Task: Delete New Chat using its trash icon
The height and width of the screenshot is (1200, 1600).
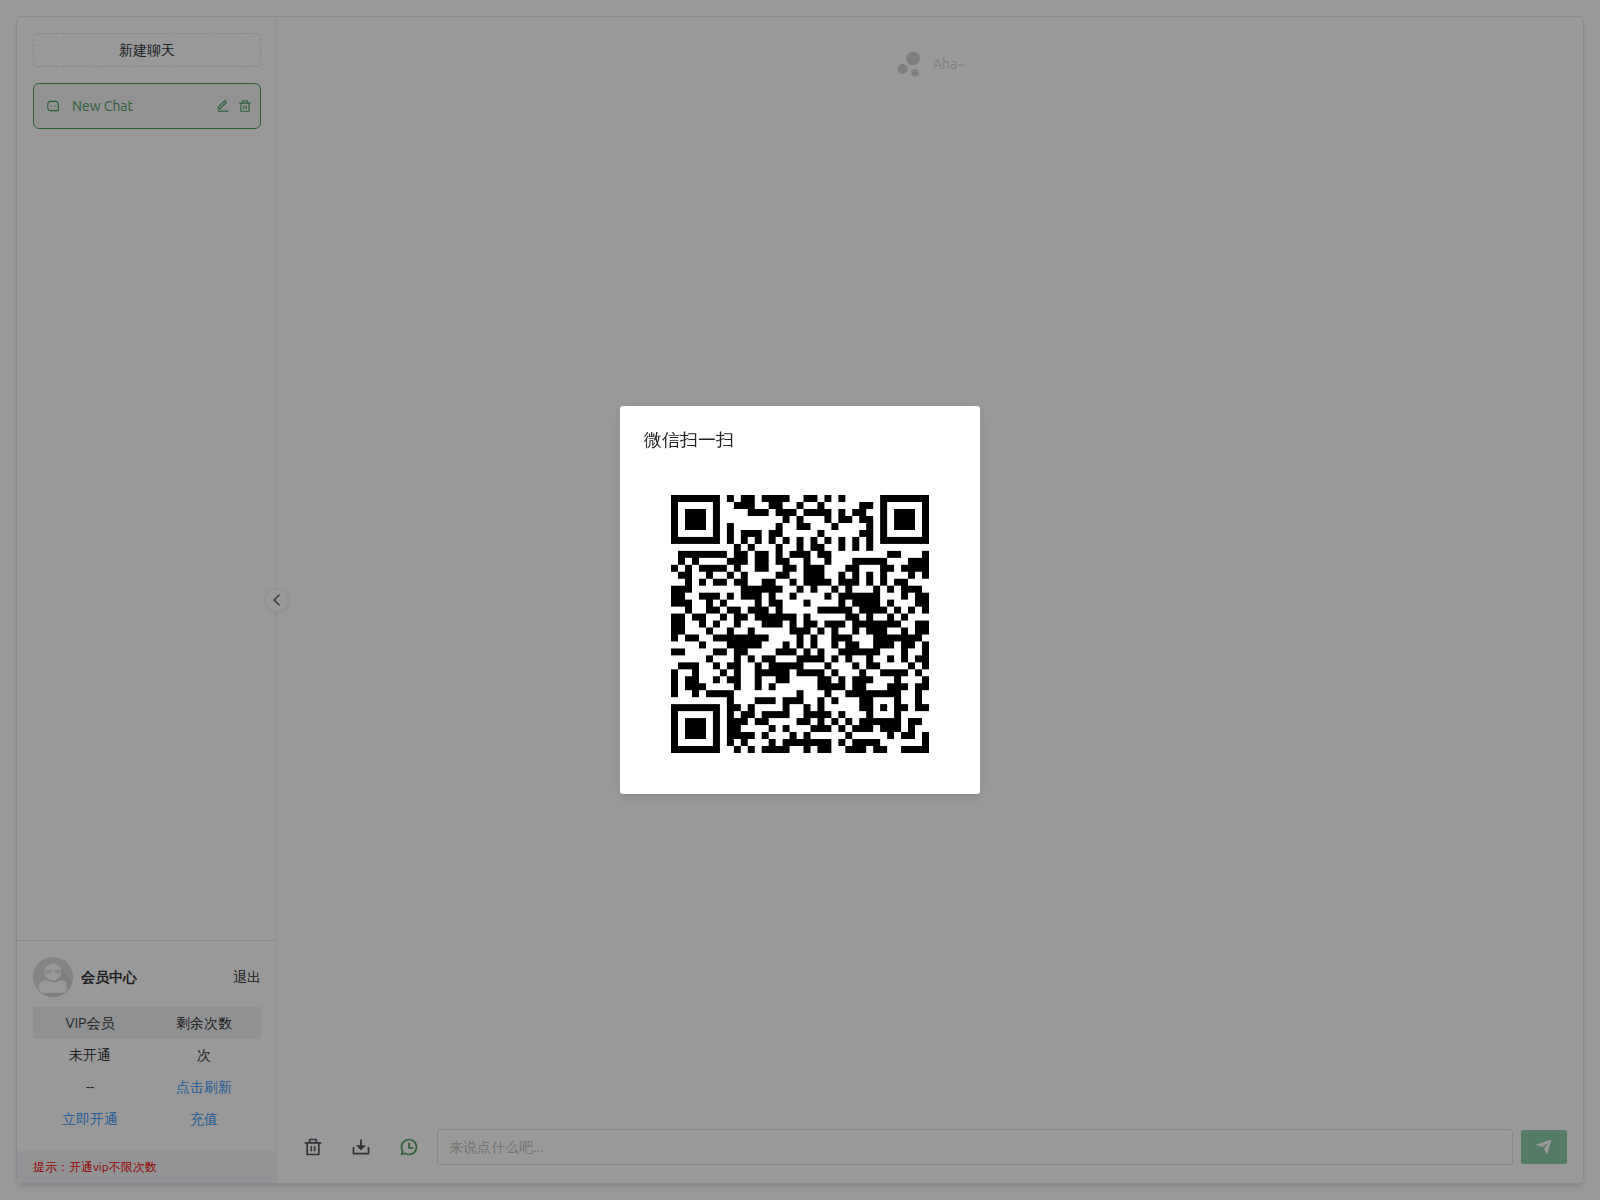Action: click(x=245, y=106)
